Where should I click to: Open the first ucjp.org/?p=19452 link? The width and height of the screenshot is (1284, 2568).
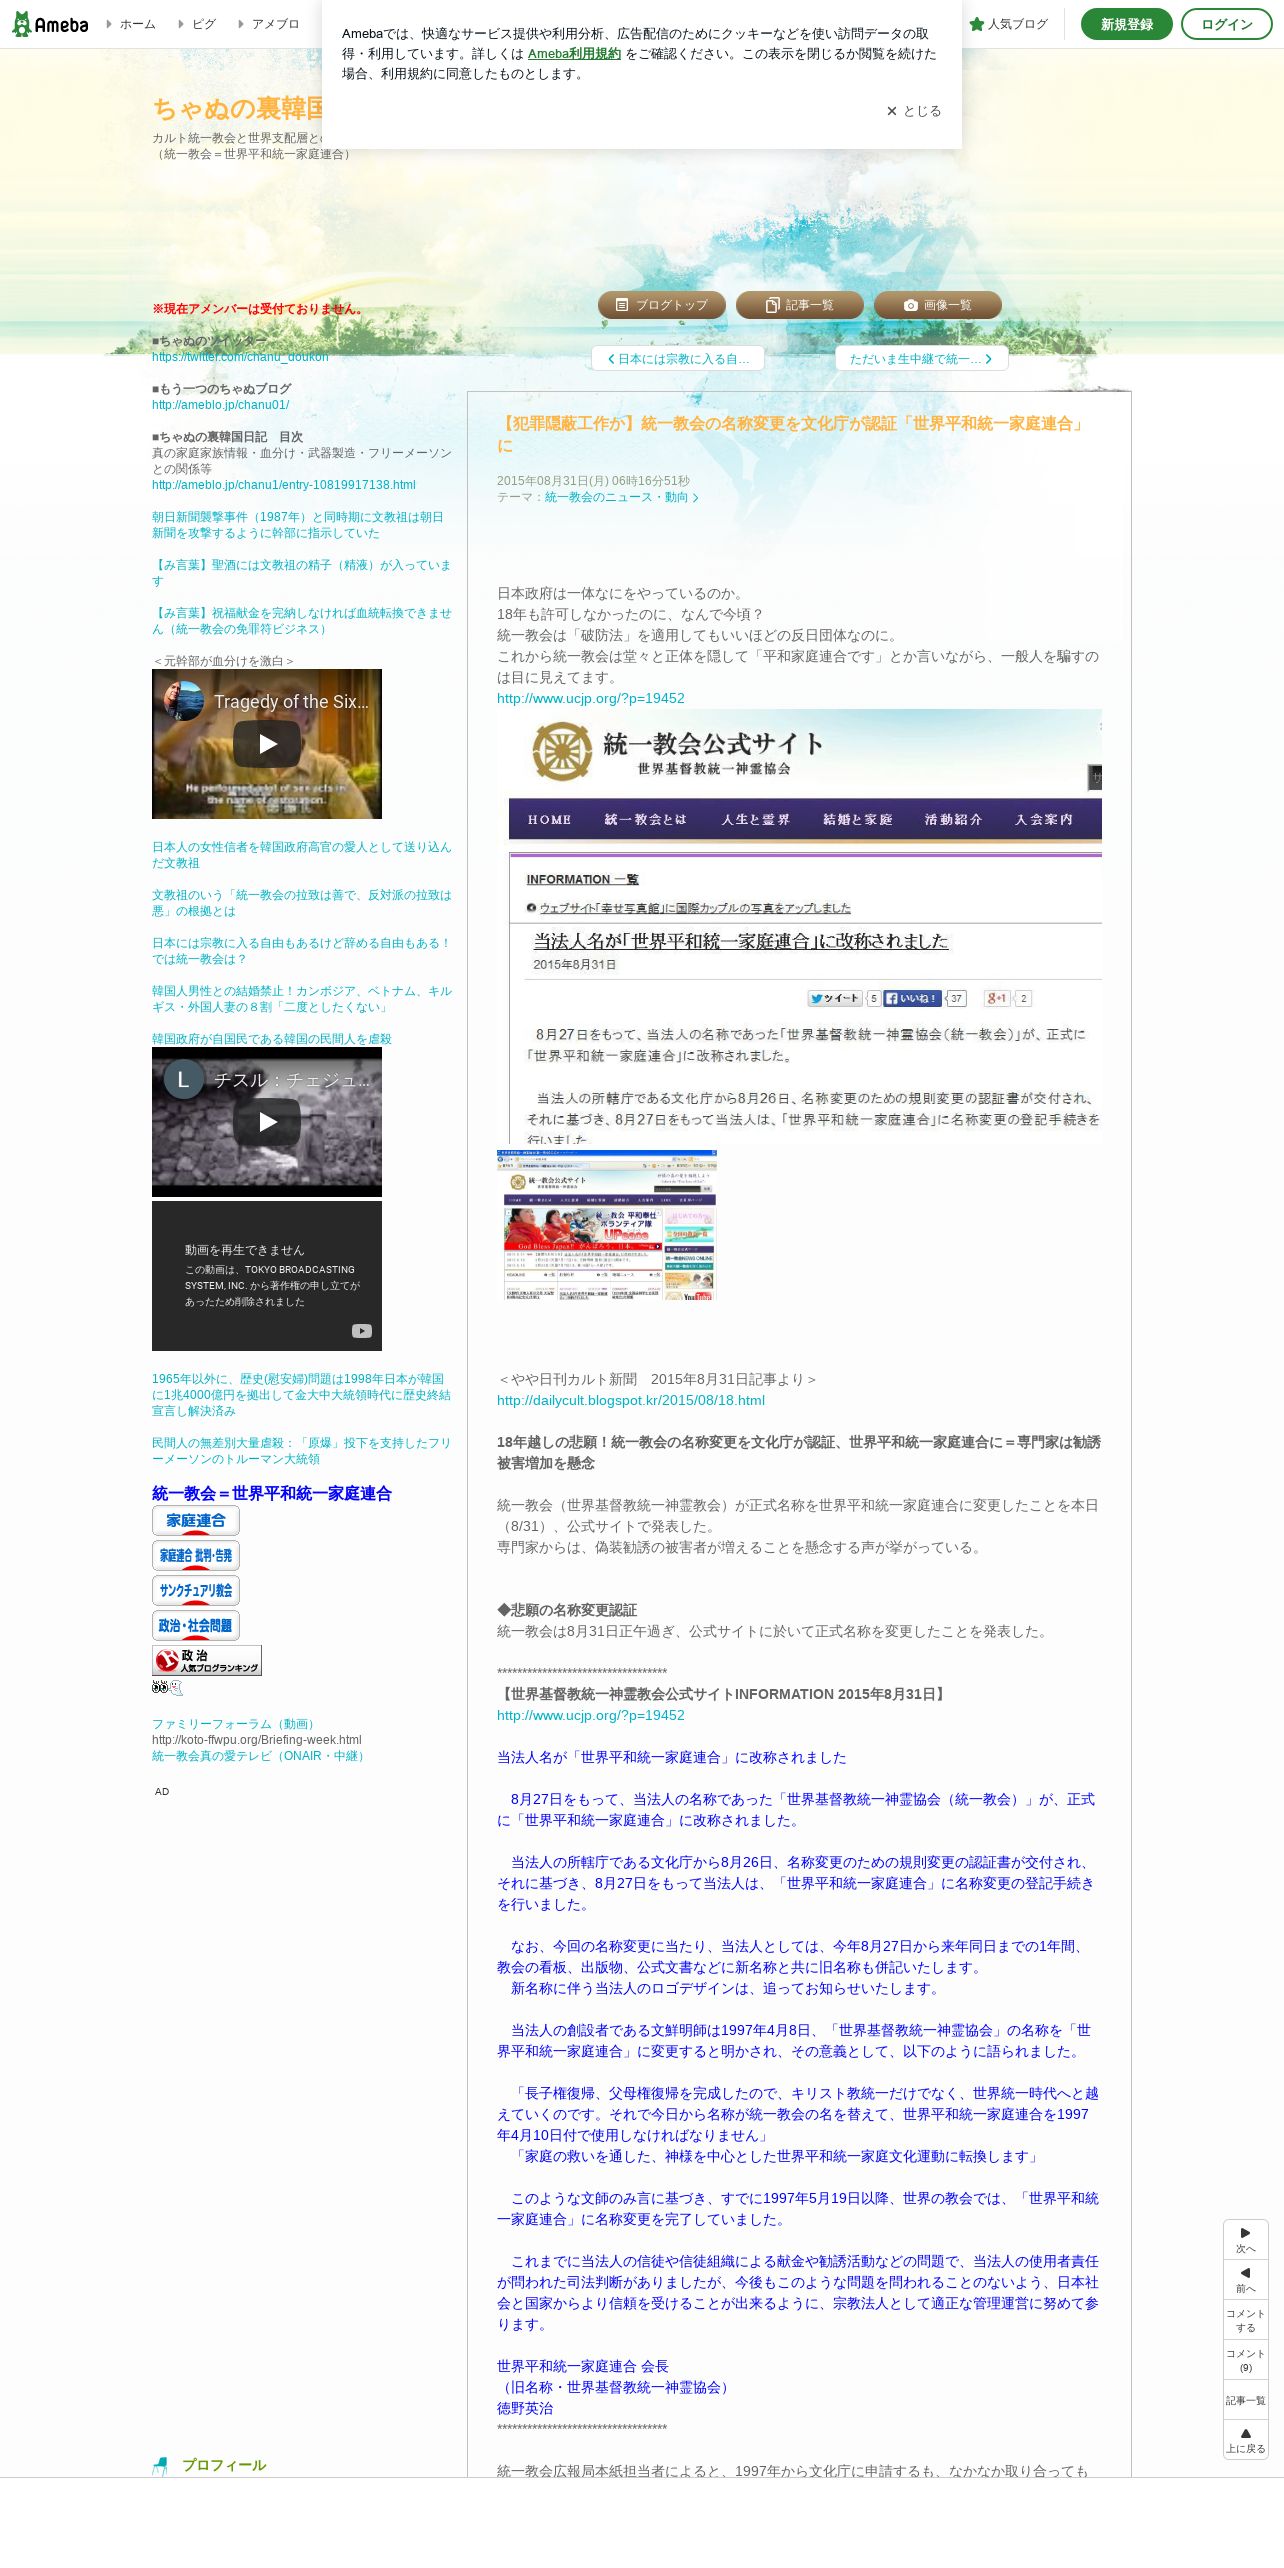pyautogui.click(x=591, y=698)
